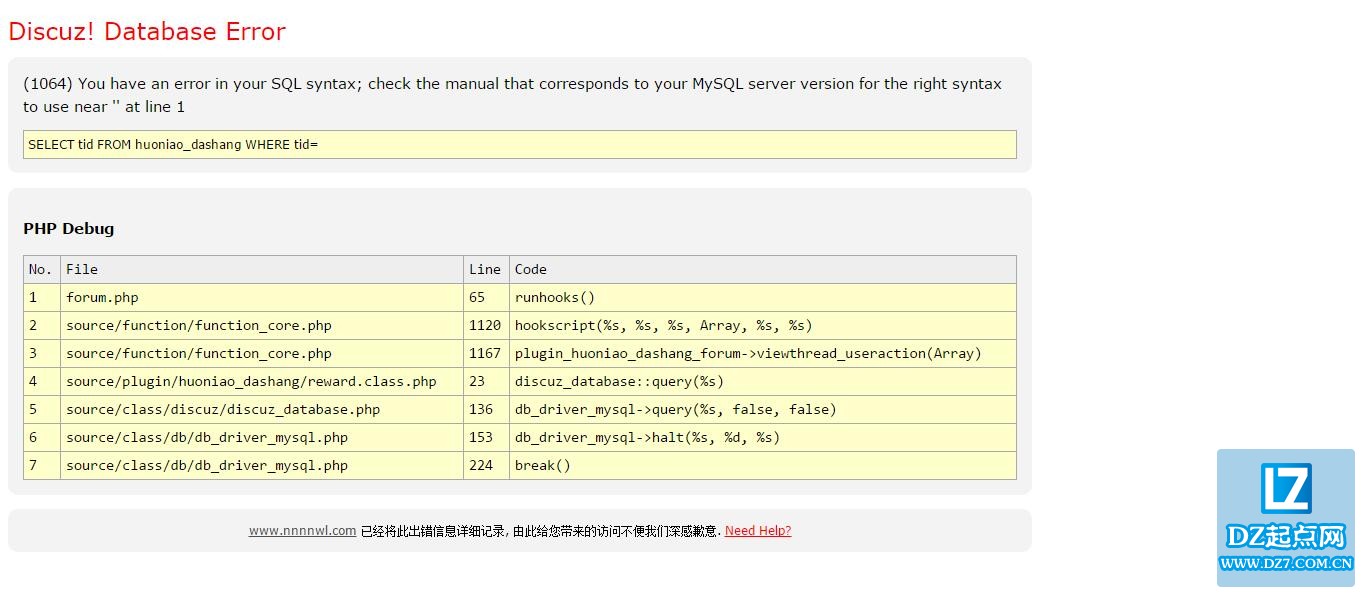
Task: Select the hookscript(%s, %s, %s, Array, %s, %s) cell
Action: [x=763, y=325]
